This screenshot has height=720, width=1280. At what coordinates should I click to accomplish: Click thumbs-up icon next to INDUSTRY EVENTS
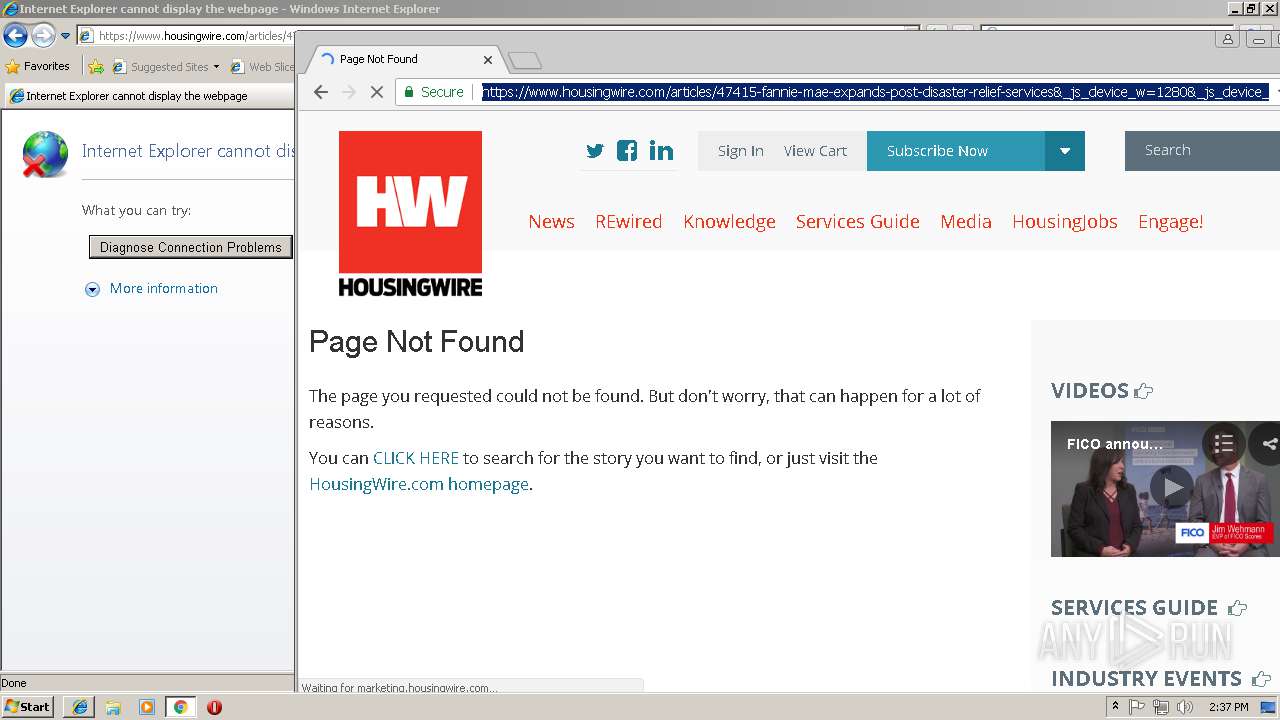pos(1261,679)
